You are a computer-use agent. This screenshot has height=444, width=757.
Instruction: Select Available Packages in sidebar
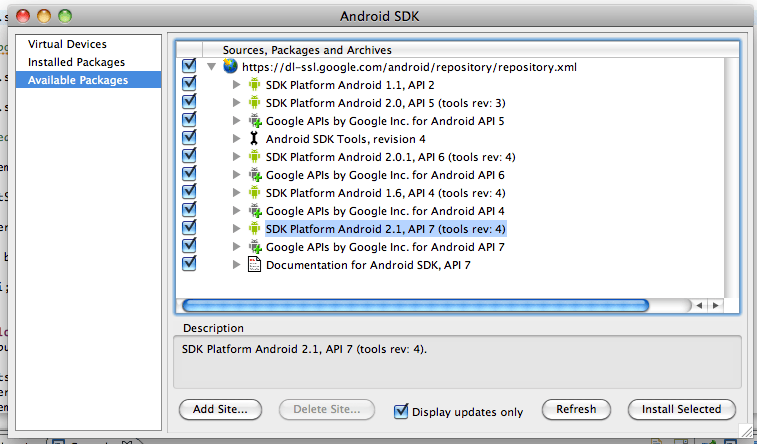pos(88,80)
